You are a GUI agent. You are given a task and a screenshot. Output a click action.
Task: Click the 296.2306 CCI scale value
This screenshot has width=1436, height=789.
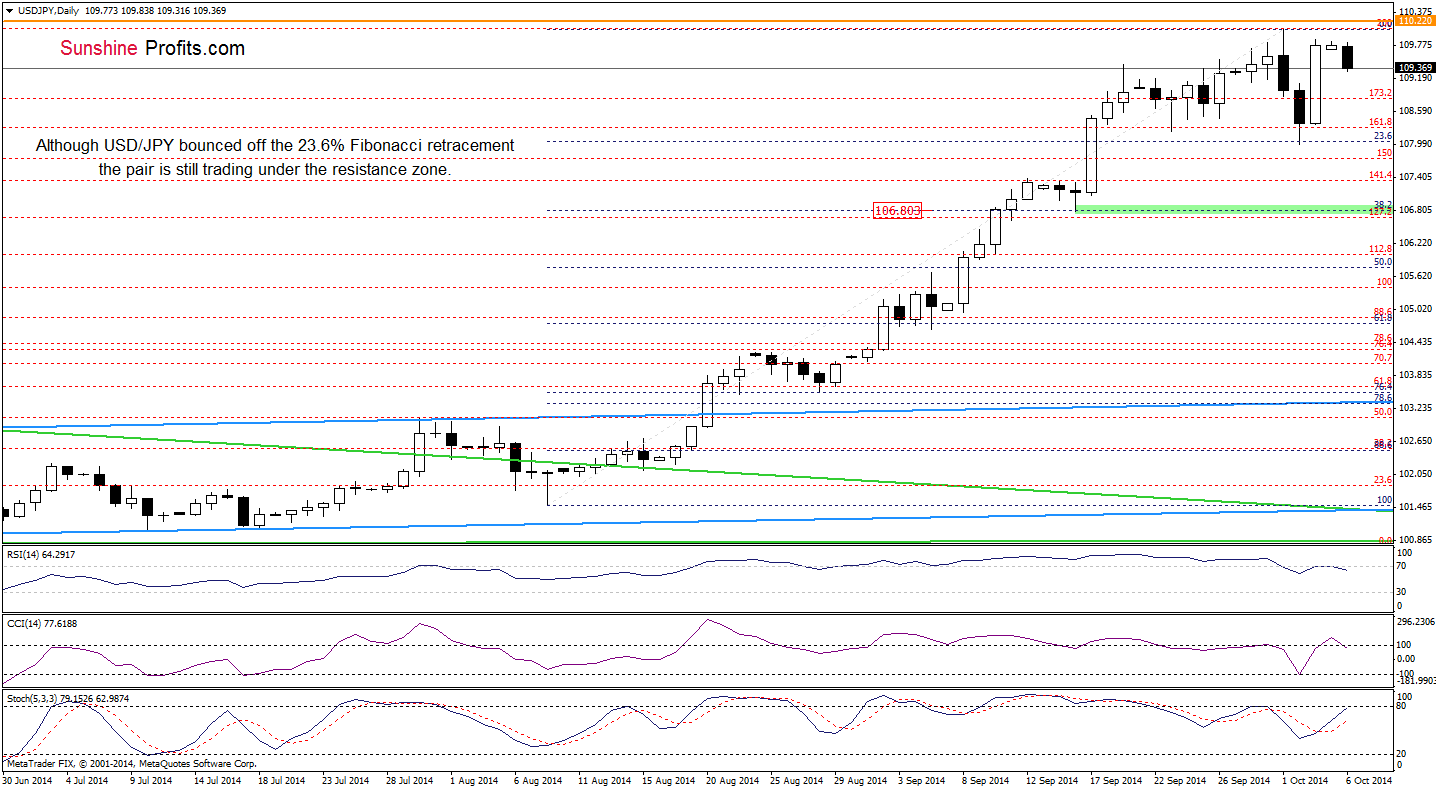click(x=1416, y=621)
